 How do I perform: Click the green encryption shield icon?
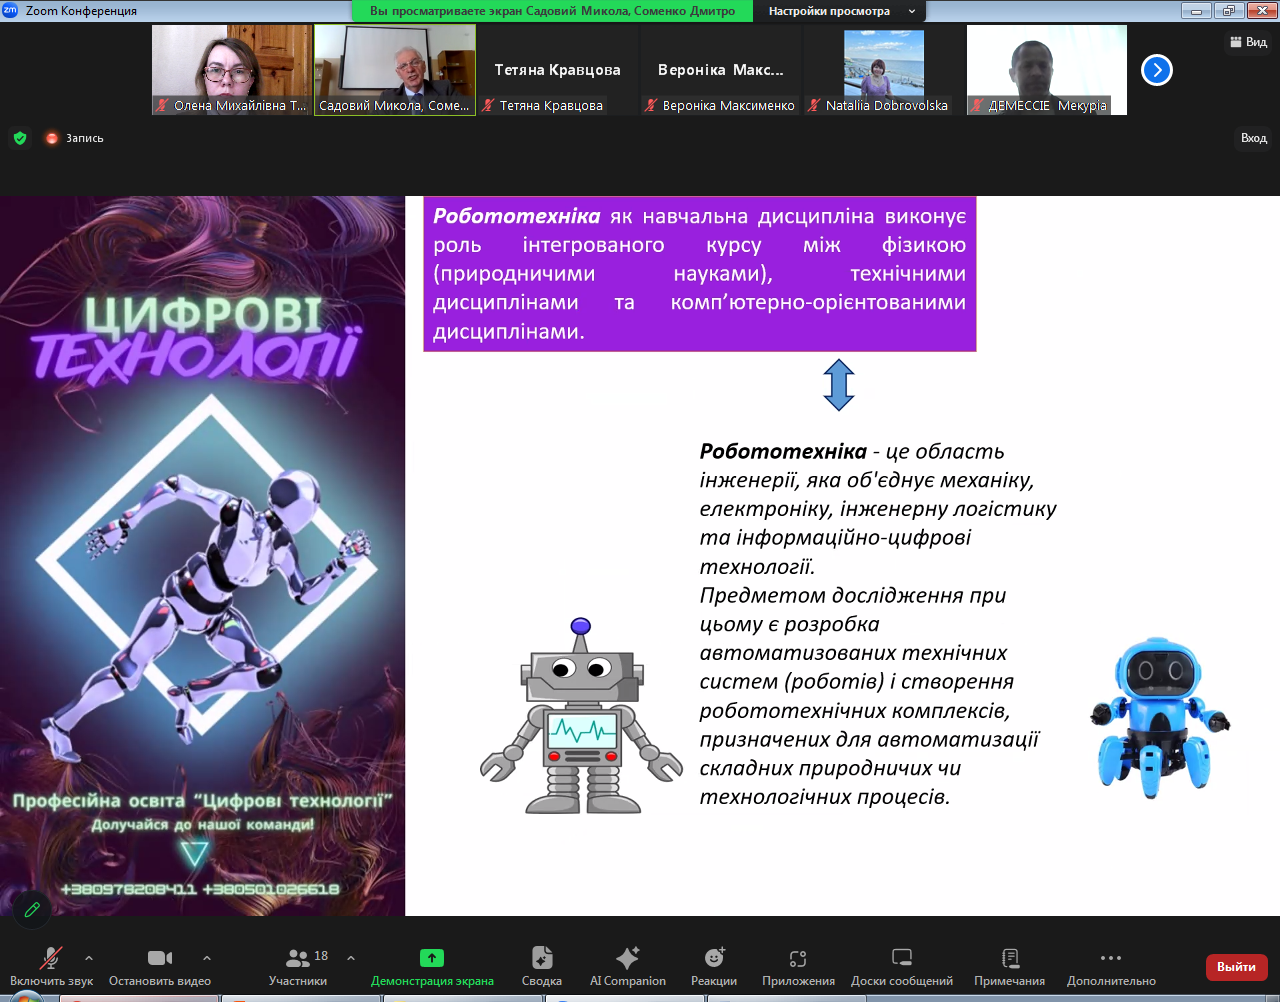(x=20, y=138)
